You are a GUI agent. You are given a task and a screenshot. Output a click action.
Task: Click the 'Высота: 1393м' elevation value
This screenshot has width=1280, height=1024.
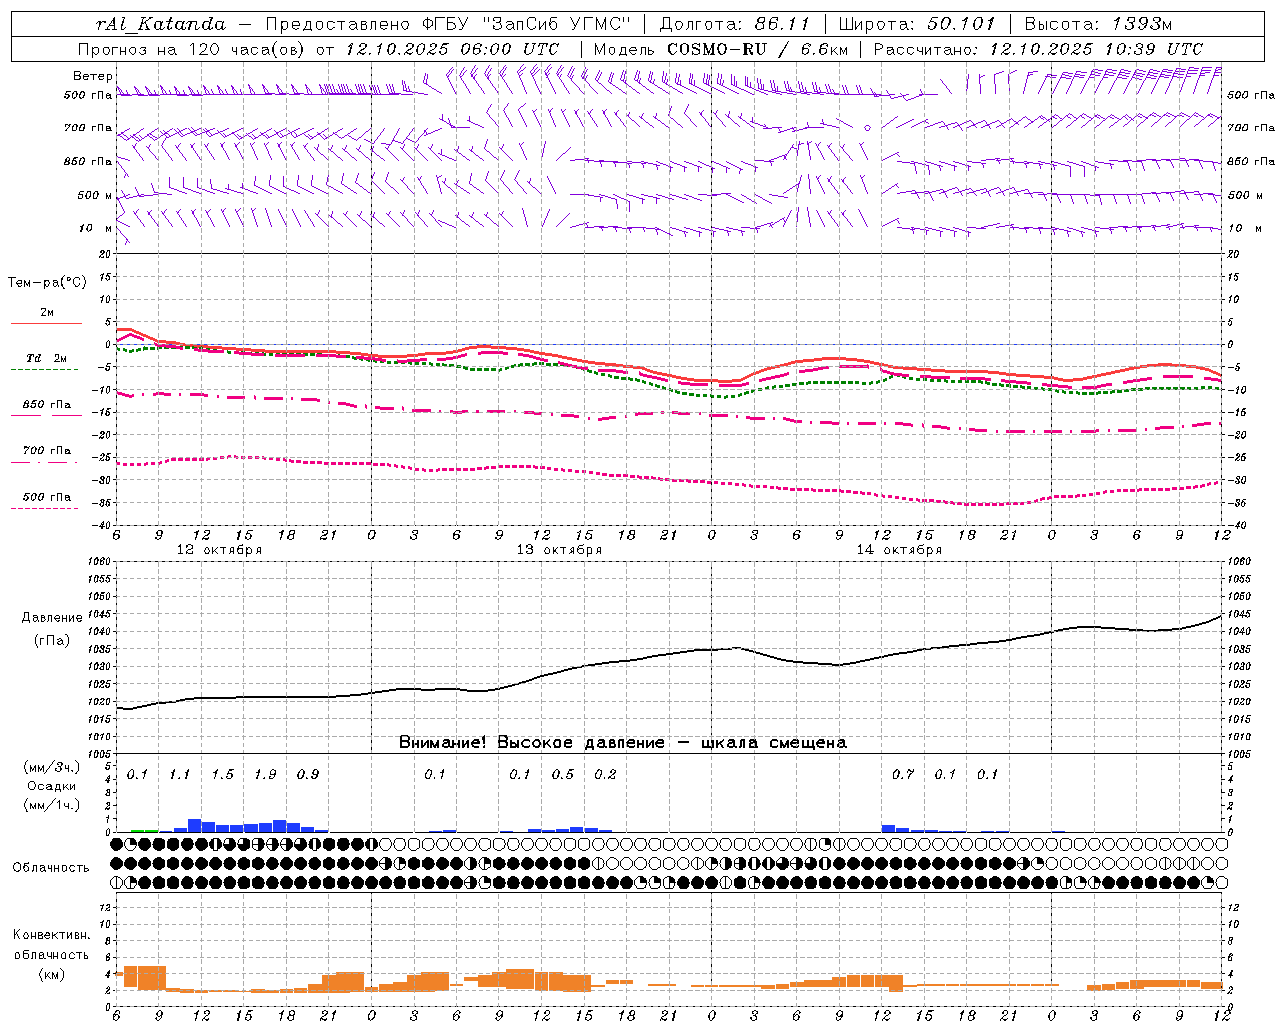(1098, 24)
